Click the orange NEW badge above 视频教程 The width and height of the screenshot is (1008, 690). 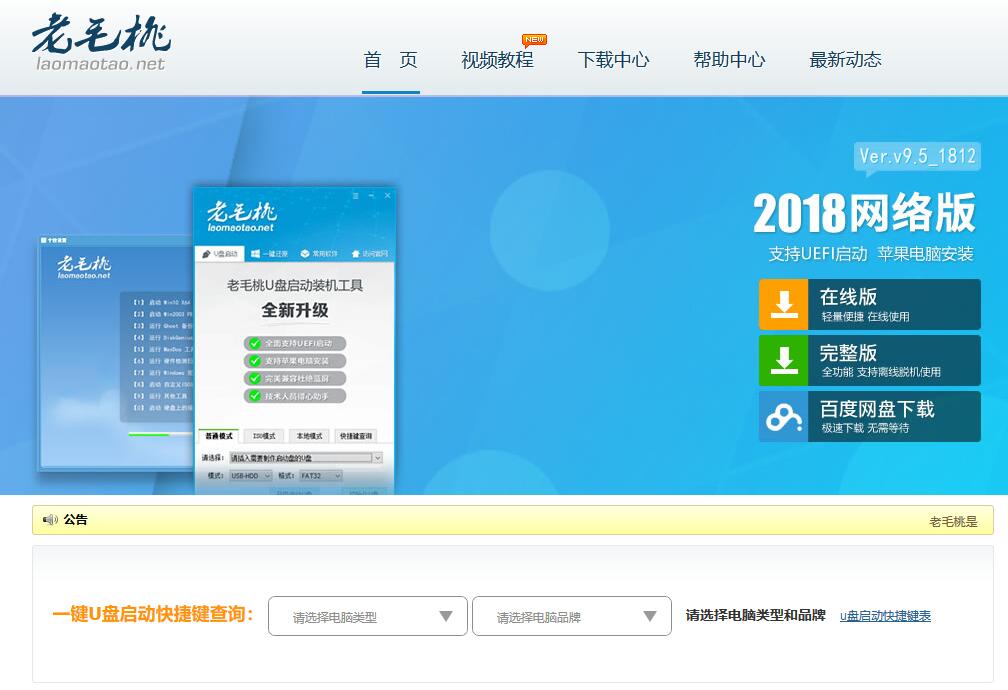click(x=534, y=41)
